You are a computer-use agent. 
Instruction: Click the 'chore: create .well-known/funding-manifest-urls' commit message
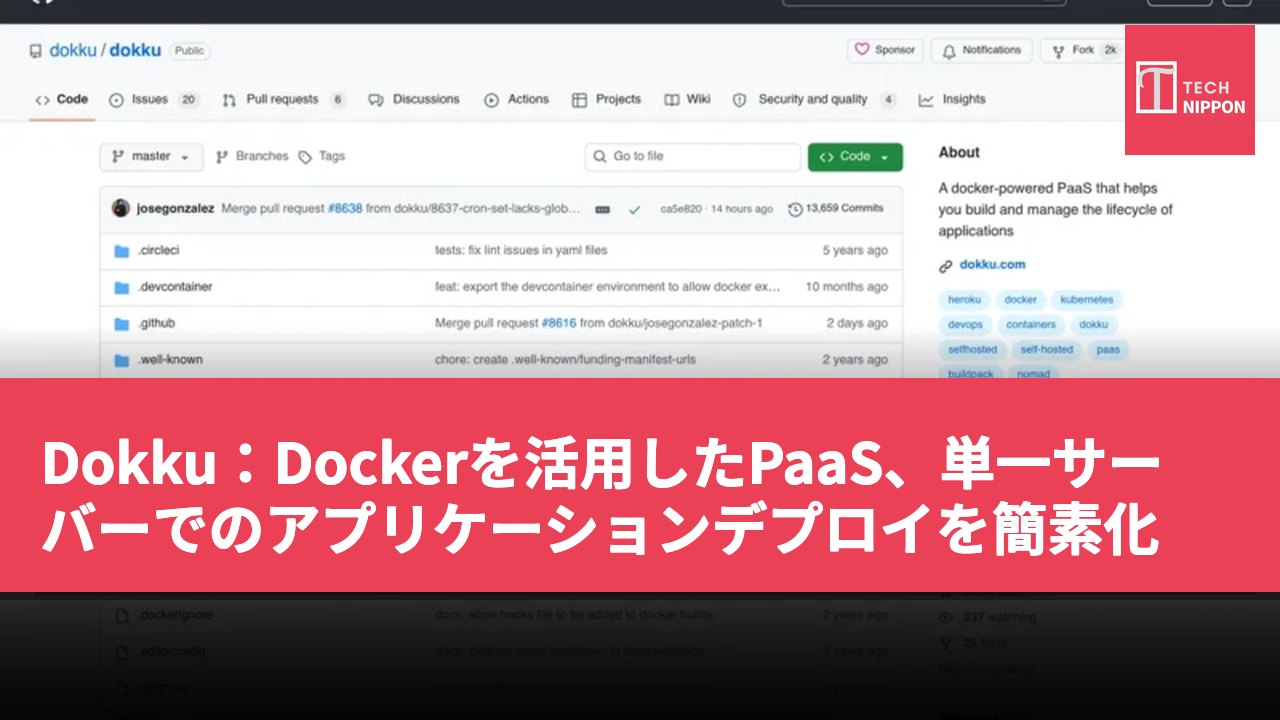tap(565, 360)
